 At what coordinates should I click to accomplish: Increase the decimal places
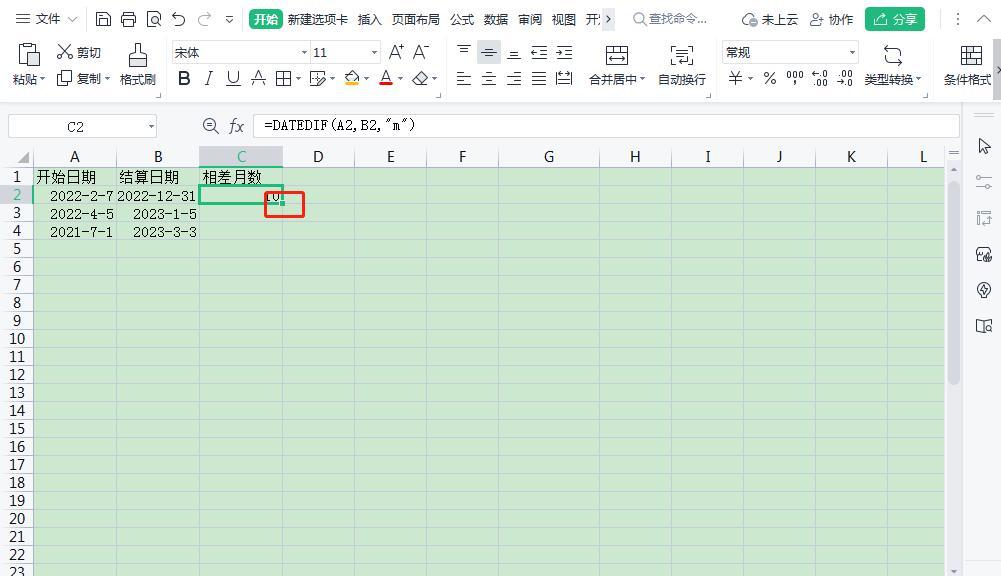click(x=820, y=79)
